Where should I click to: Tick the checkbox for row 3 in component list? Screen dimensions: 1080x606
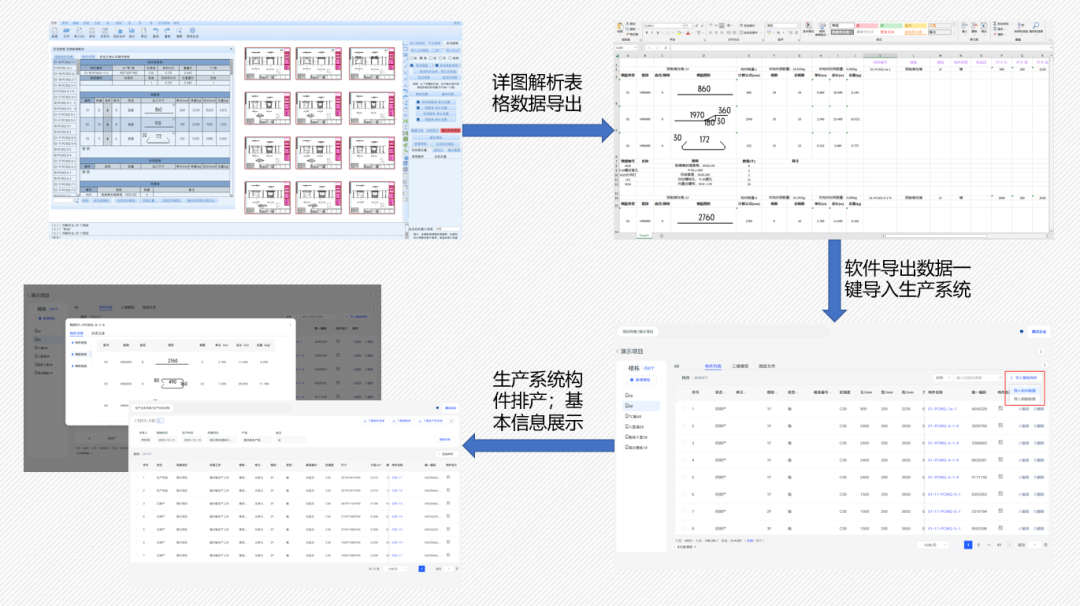coord(684,443)
